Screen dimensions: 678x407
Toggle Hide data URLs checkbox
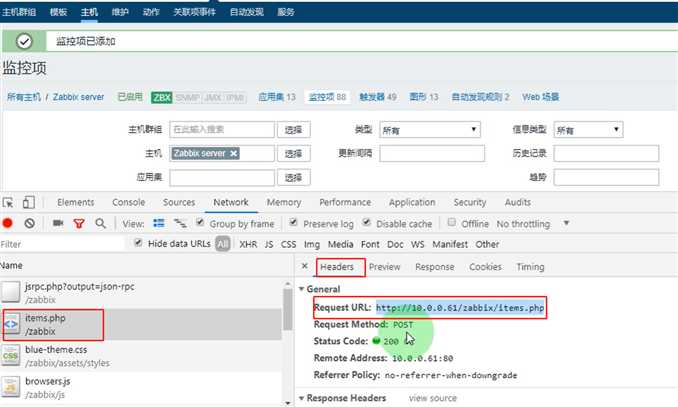(138, 242)
